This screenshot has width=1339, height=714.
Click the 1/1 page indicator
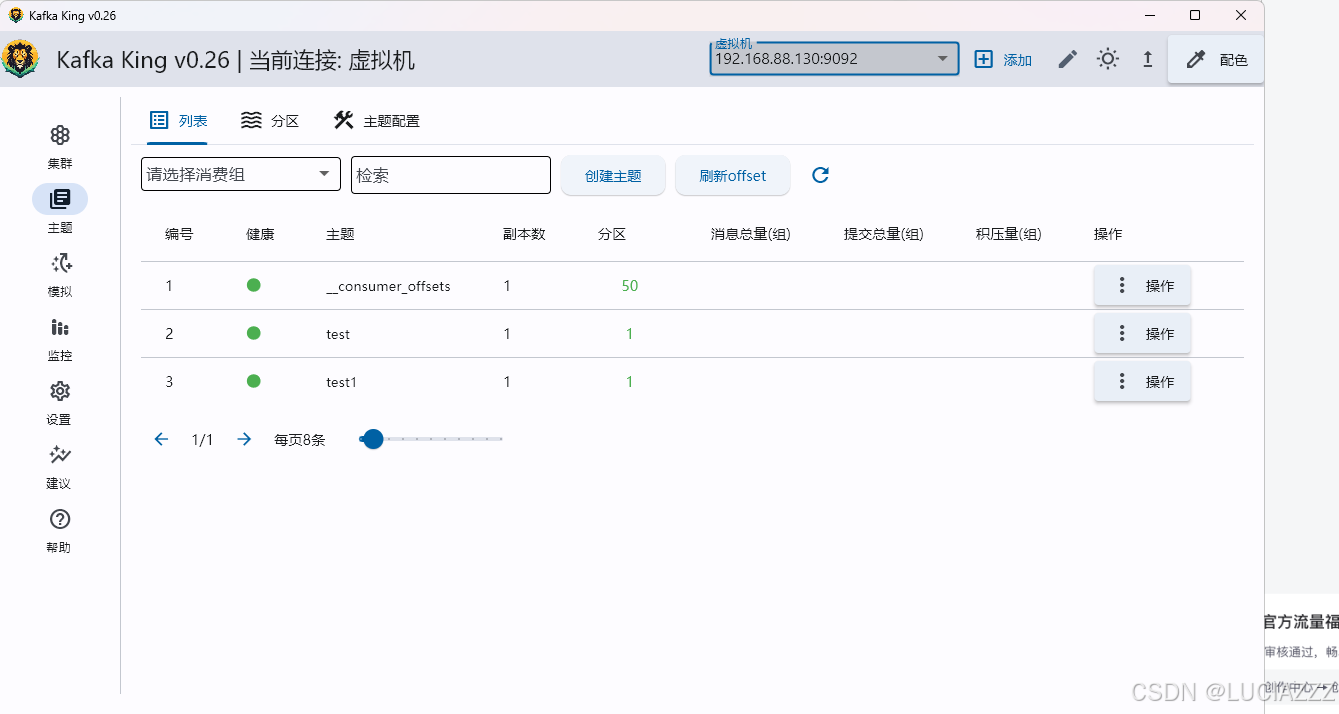click(202, 439)
